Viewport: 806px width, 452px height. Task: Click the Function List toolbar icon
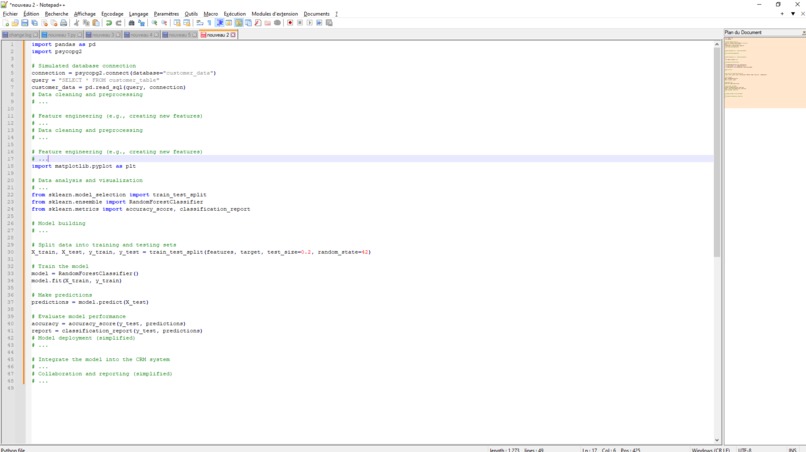click(x=258, y=23)
